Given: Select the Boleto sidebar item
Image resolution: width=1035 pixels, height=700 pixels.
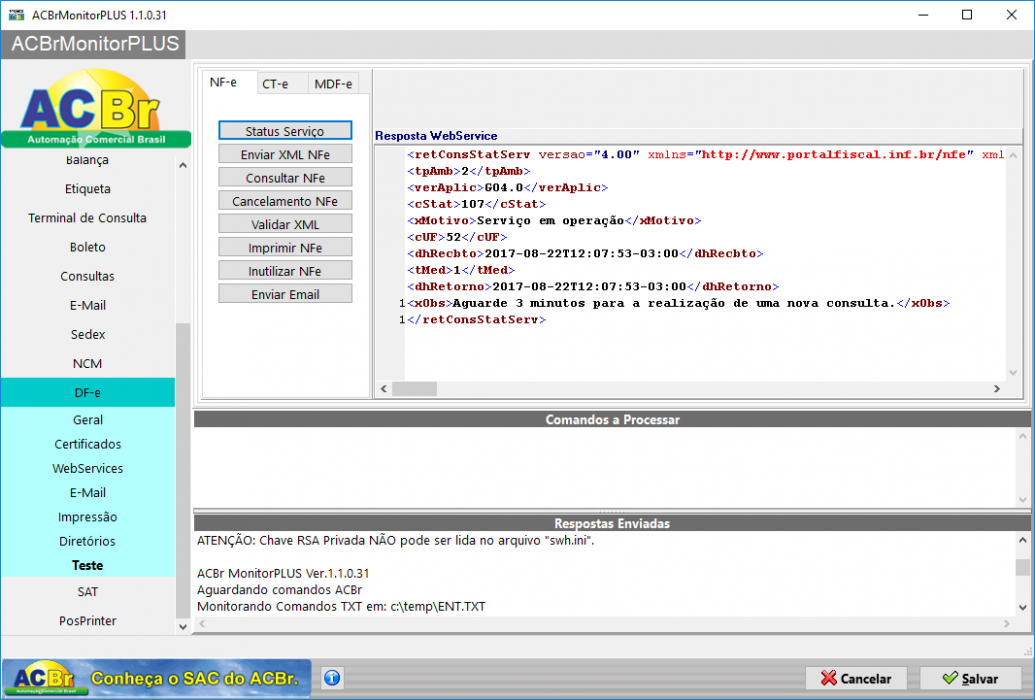Looking at the screenshot, I should (88, 247).
